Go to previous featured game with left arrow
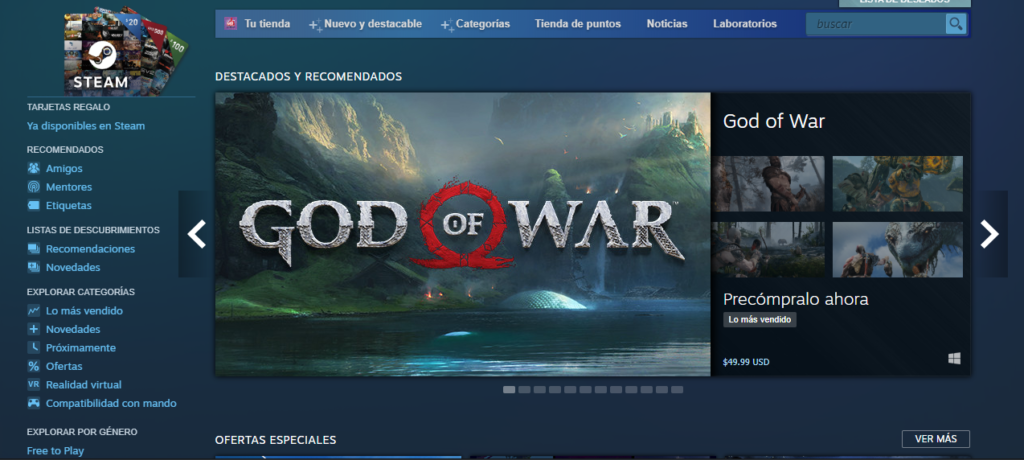The width and height of the screenshot is (1024, 460). click(197, 234)
